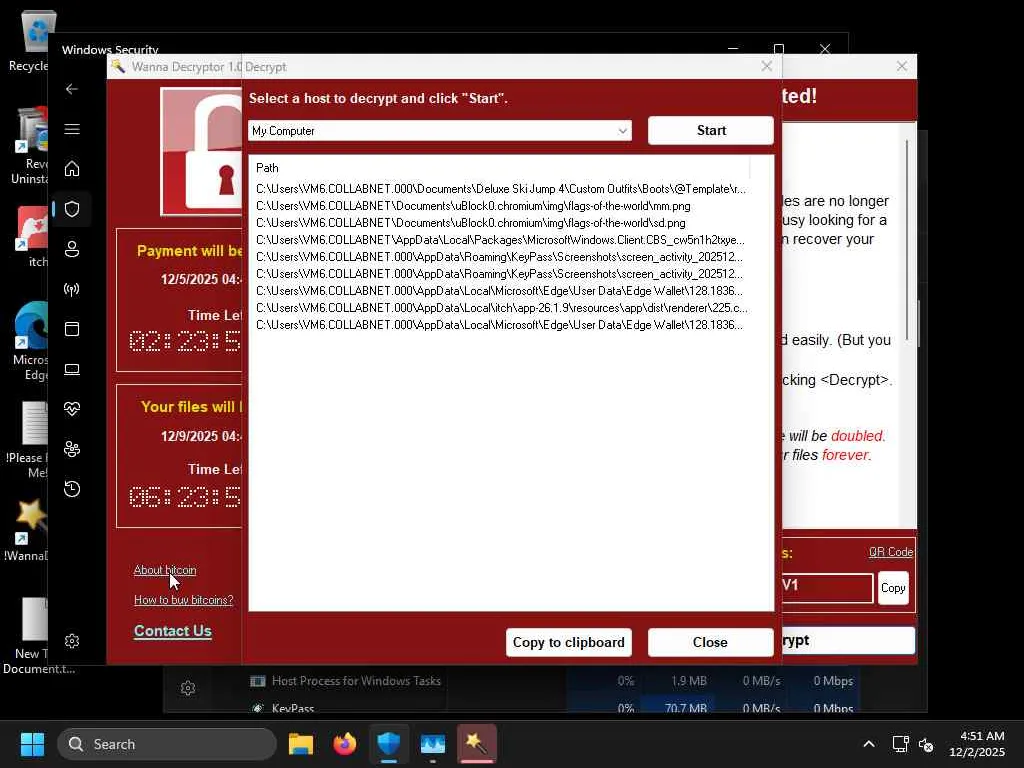1024x768 pixels.
Task: Close the Decrypt dialog with Close button
Action: pyautogui.click(x=711, y=642)
